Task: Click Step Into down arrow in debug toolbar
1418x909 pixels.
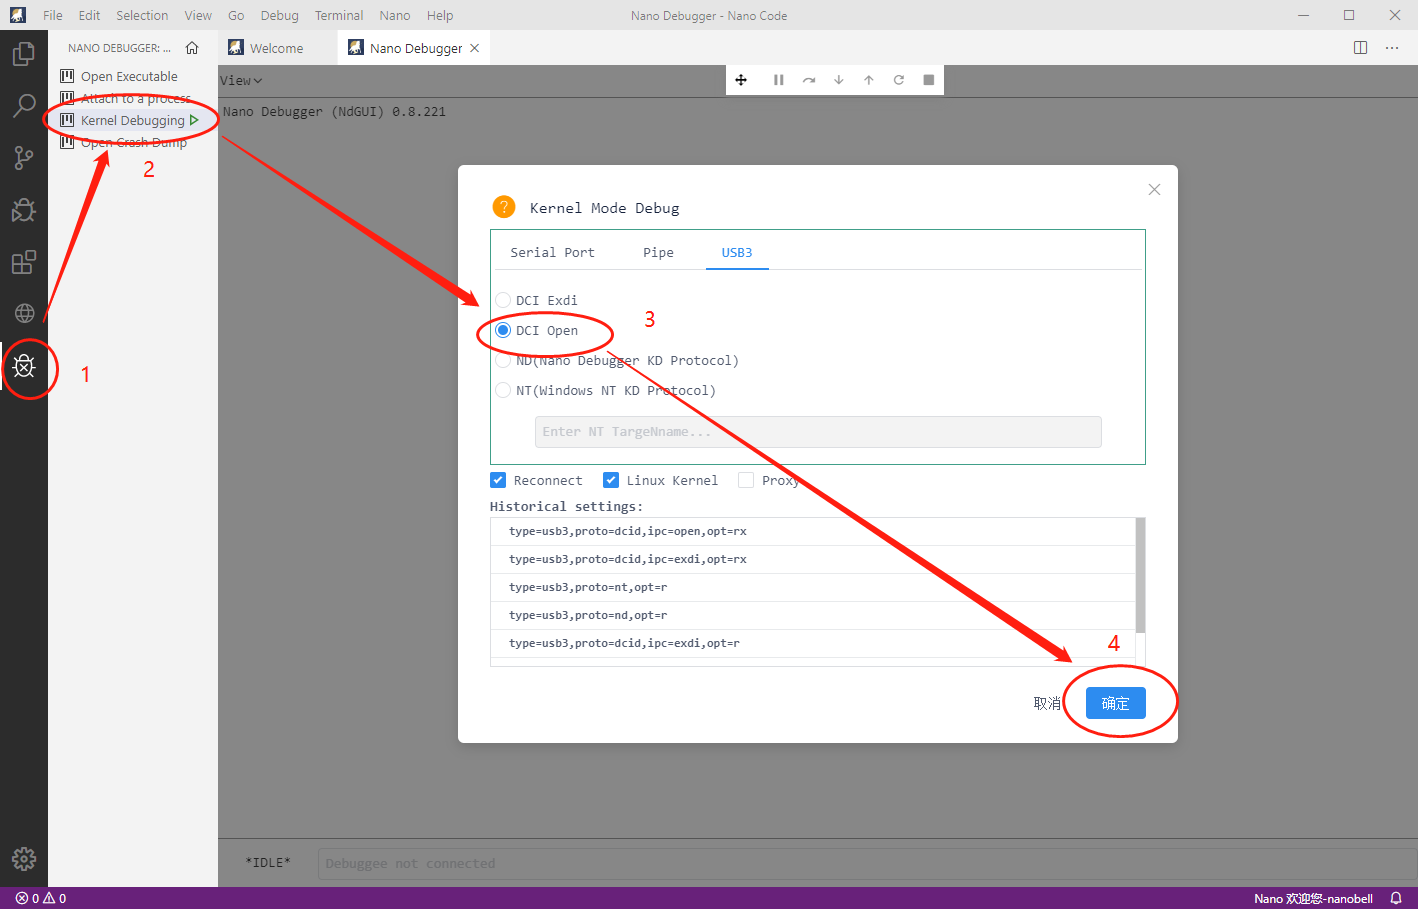Action: (839, 80)
